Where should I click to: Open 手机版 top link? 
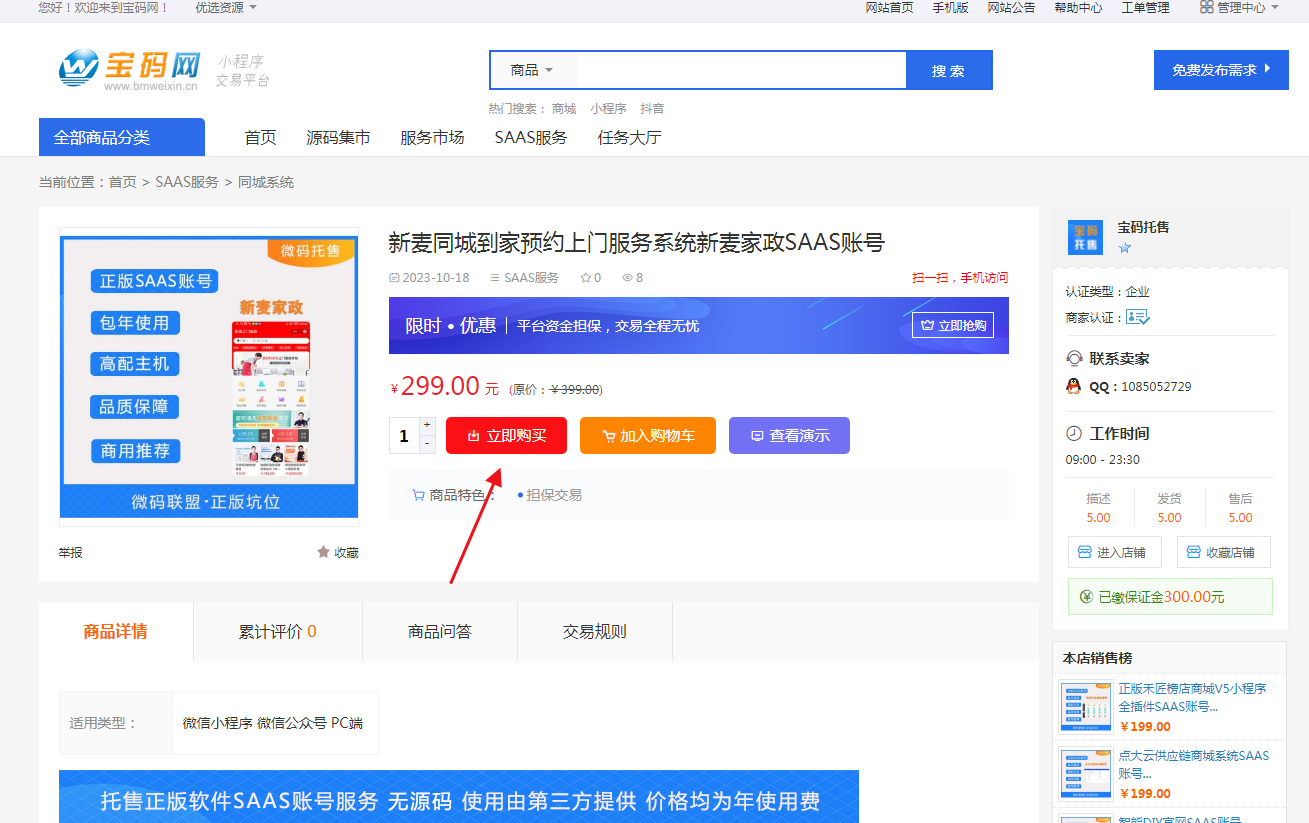[x=950, y=7]
